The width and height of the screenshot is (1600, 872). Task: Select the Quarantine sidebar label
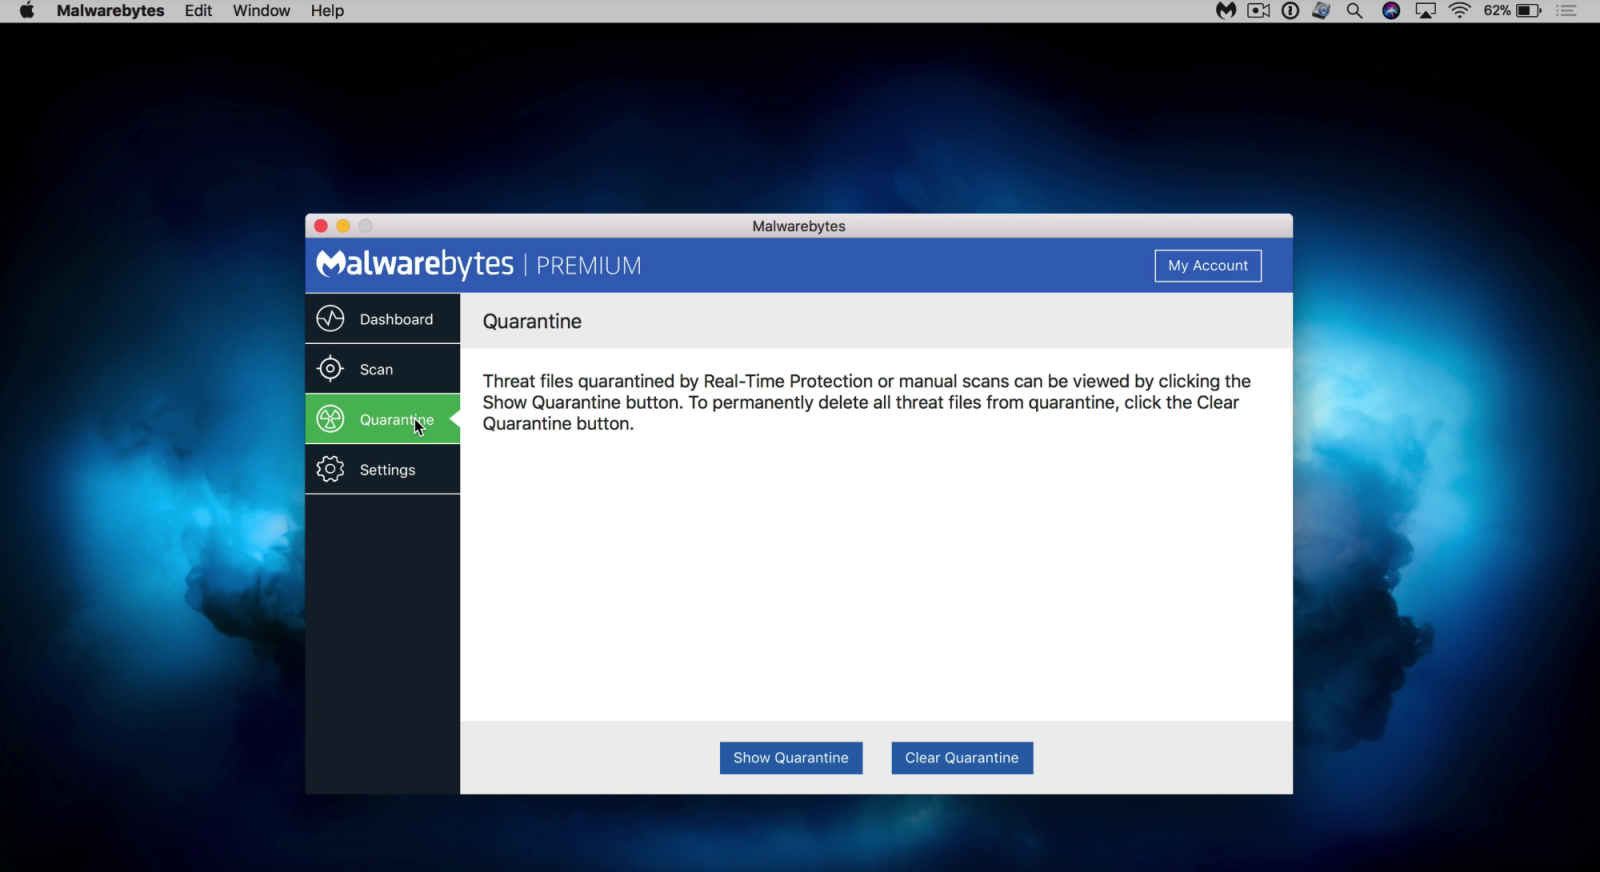point(397,420)
